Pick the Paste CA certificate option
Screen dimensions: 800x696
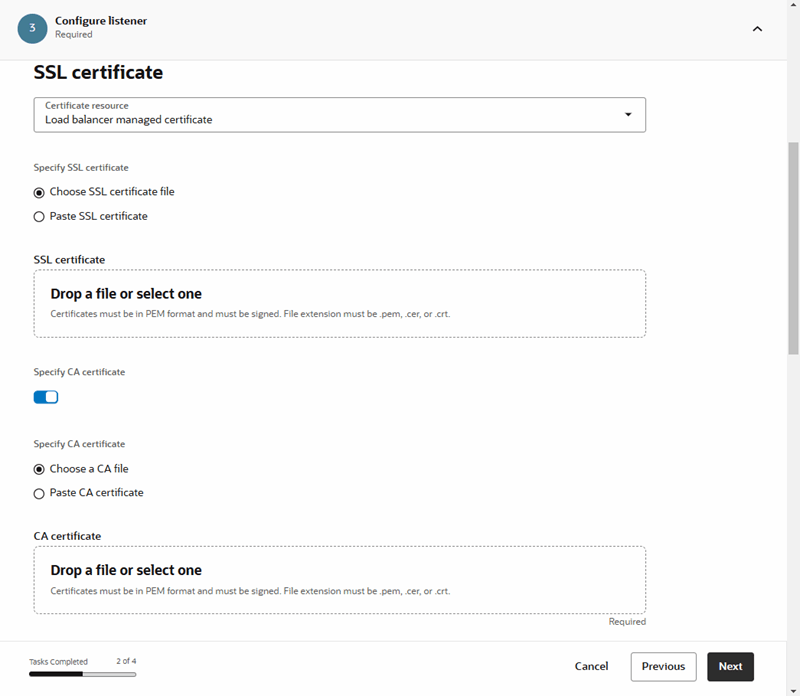(x=39, y=492)
